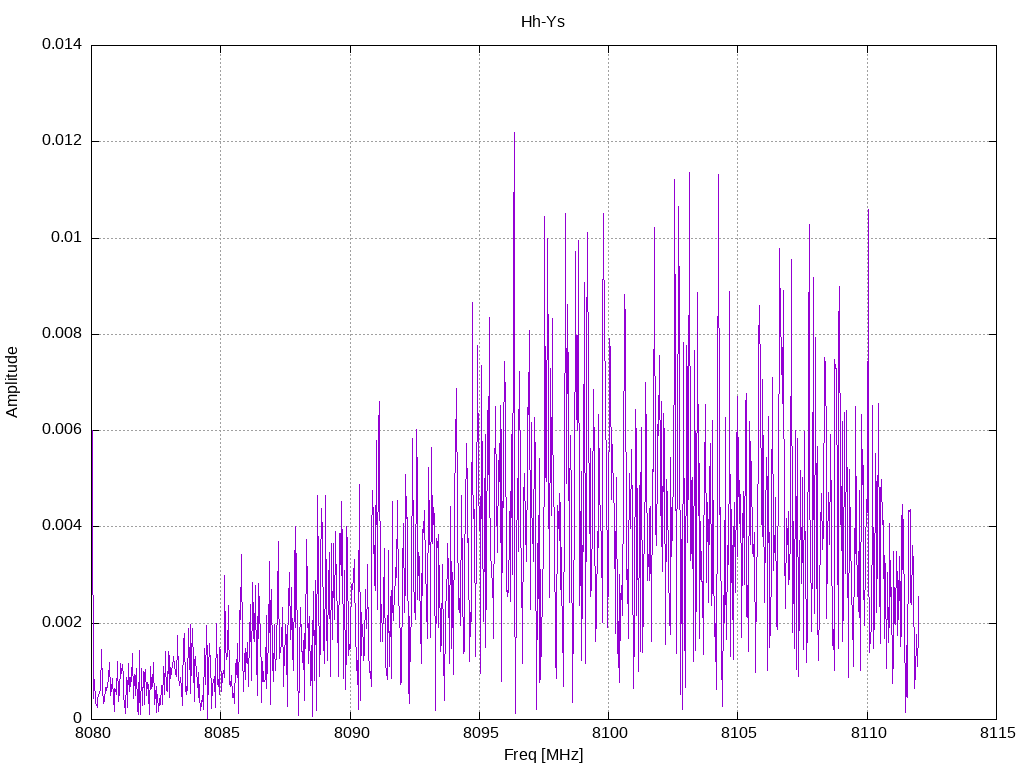Click the "Freq [MHz]" x-axis label
This screenshot has height=768, width=1024.
click(x=543, y=755)
